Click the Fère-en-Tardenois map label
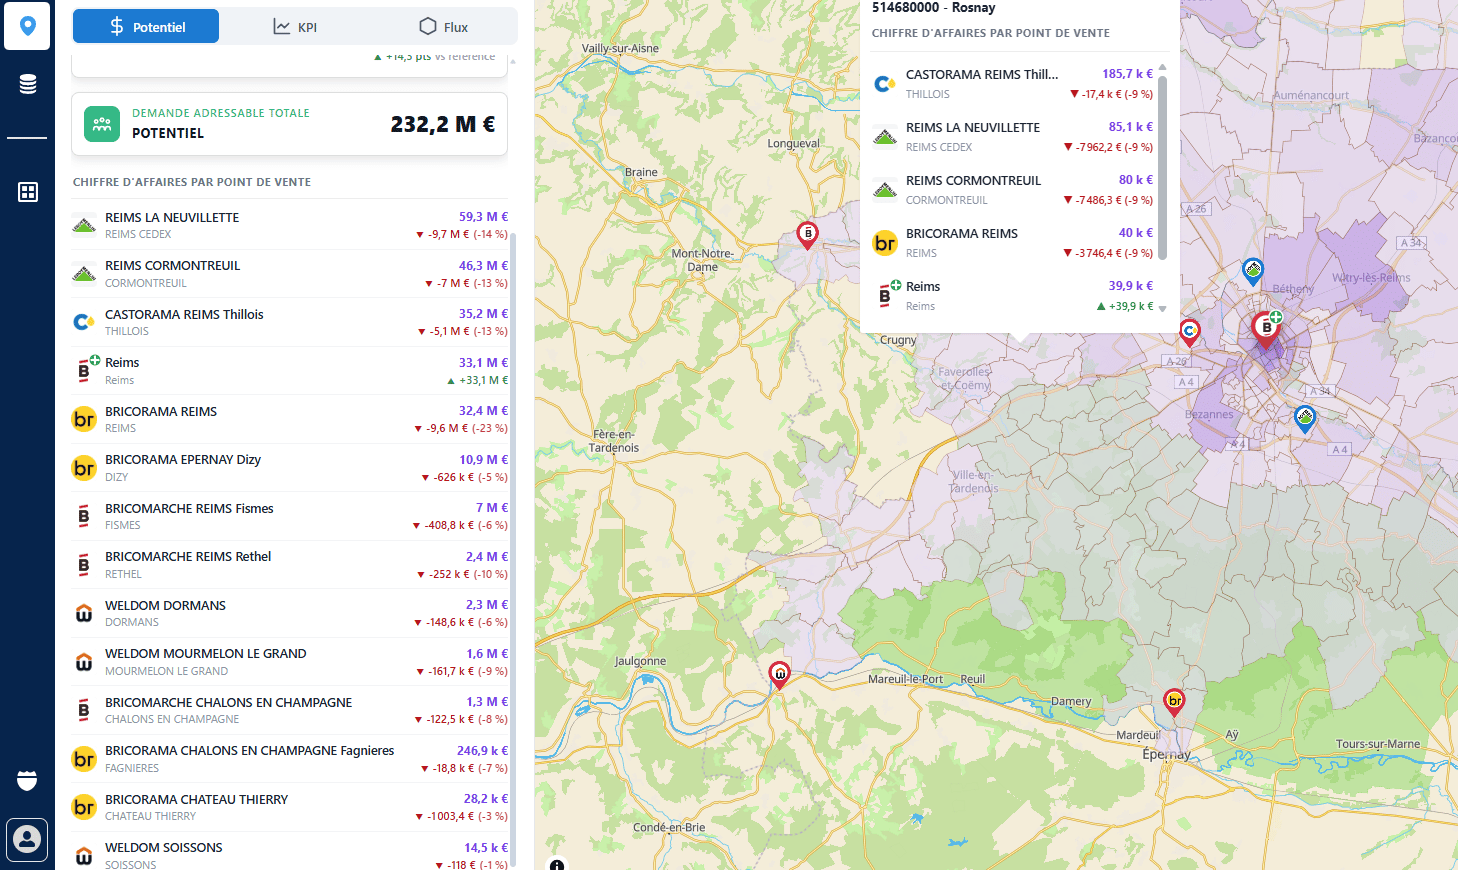Image resolution: width=1458 pixels, height=870 pixels. (x=614, y=441)
